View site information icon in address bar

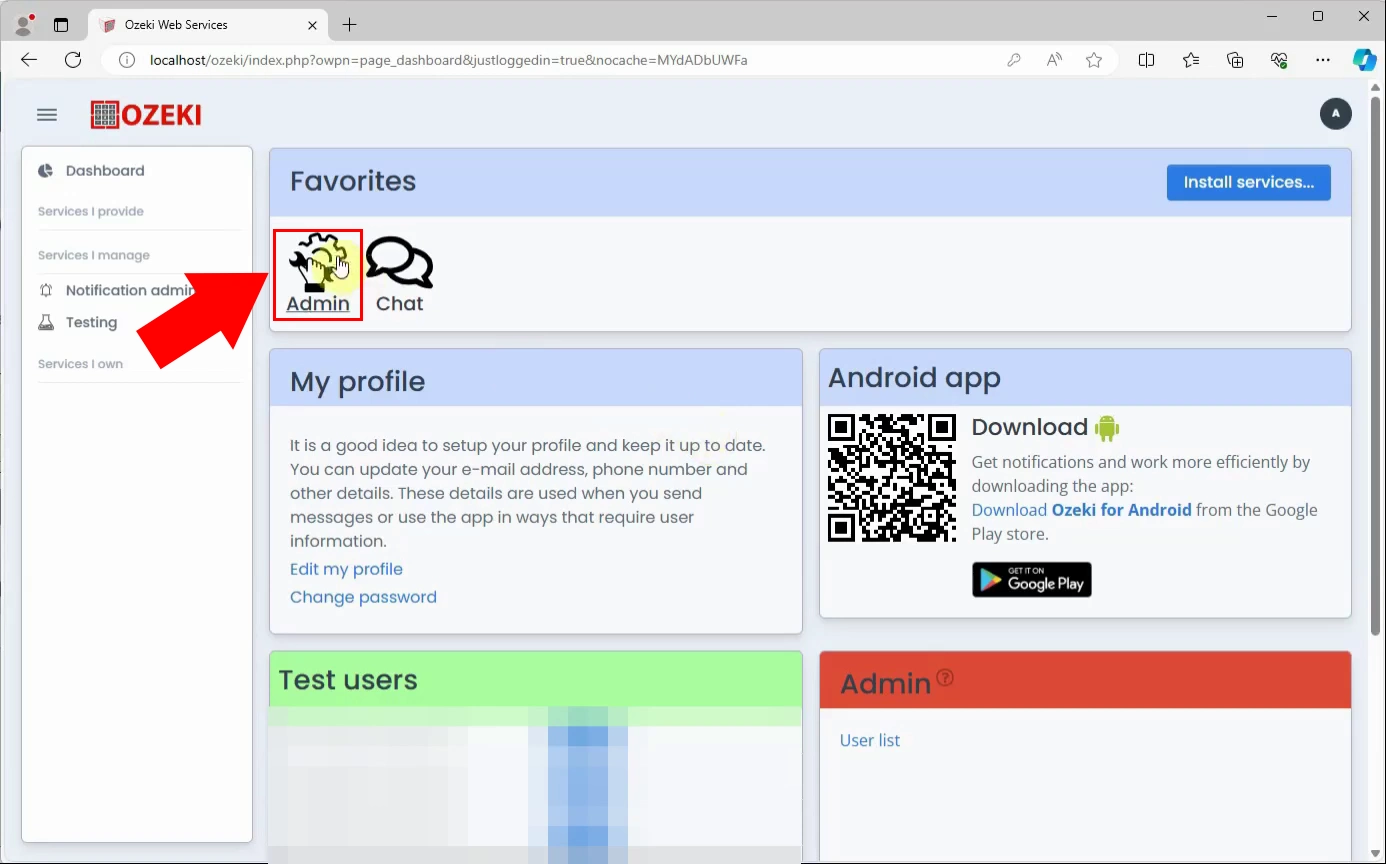pyautogui.click(x=127, y=60)
